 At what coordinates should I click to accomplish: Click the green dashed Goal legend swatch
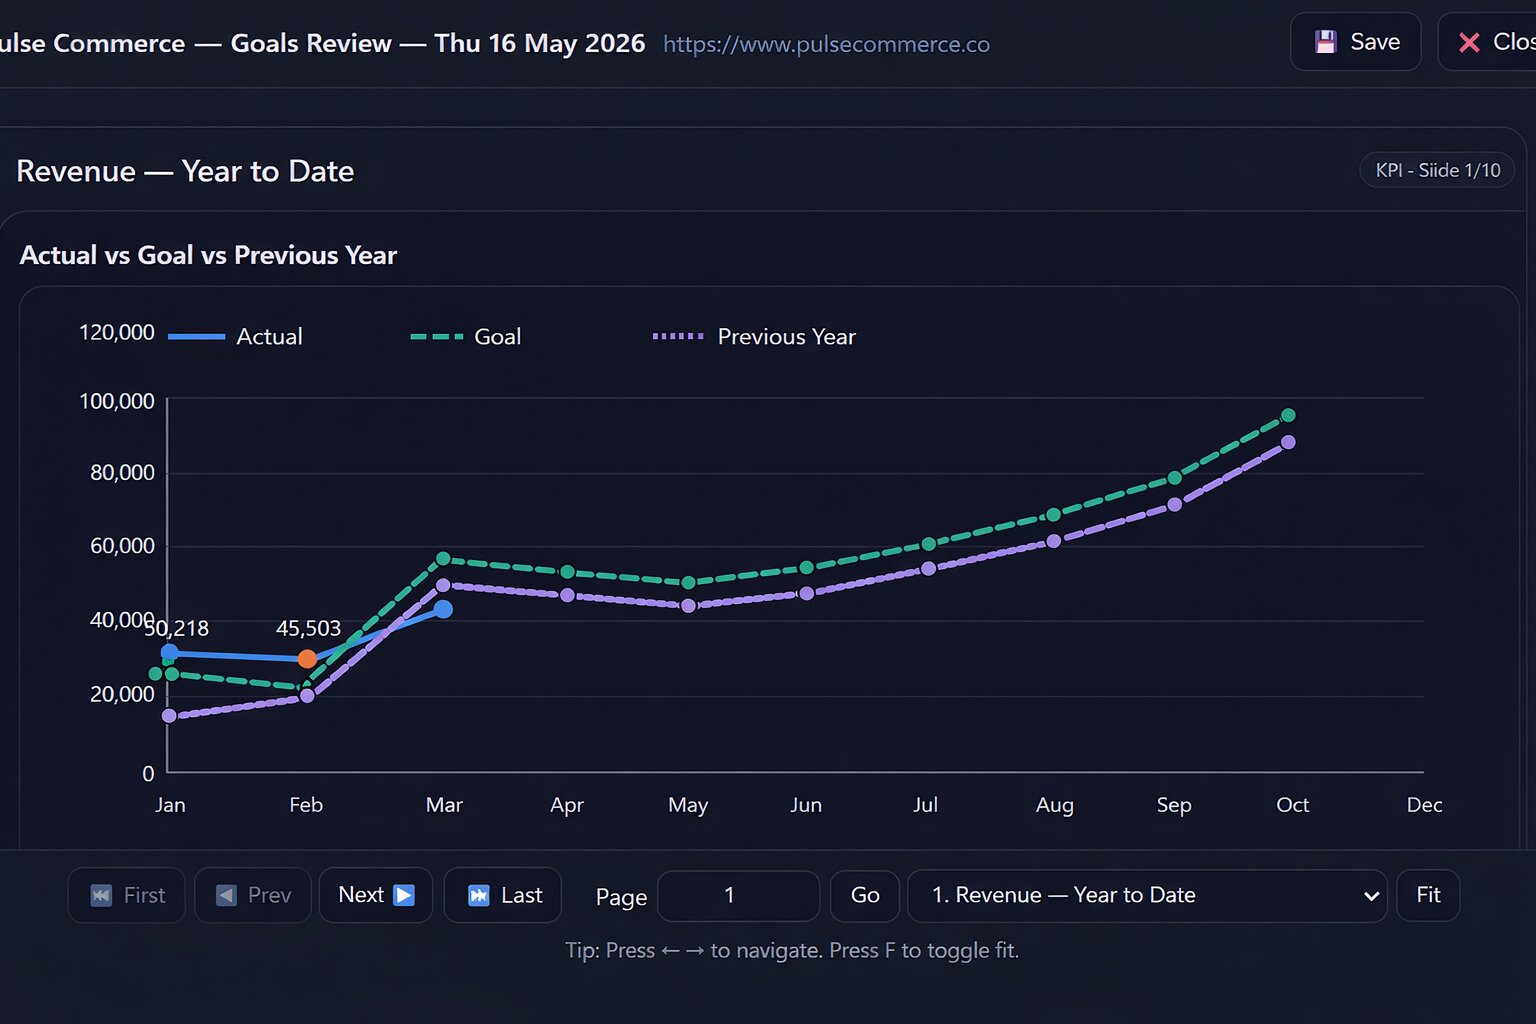coord(437,337)
